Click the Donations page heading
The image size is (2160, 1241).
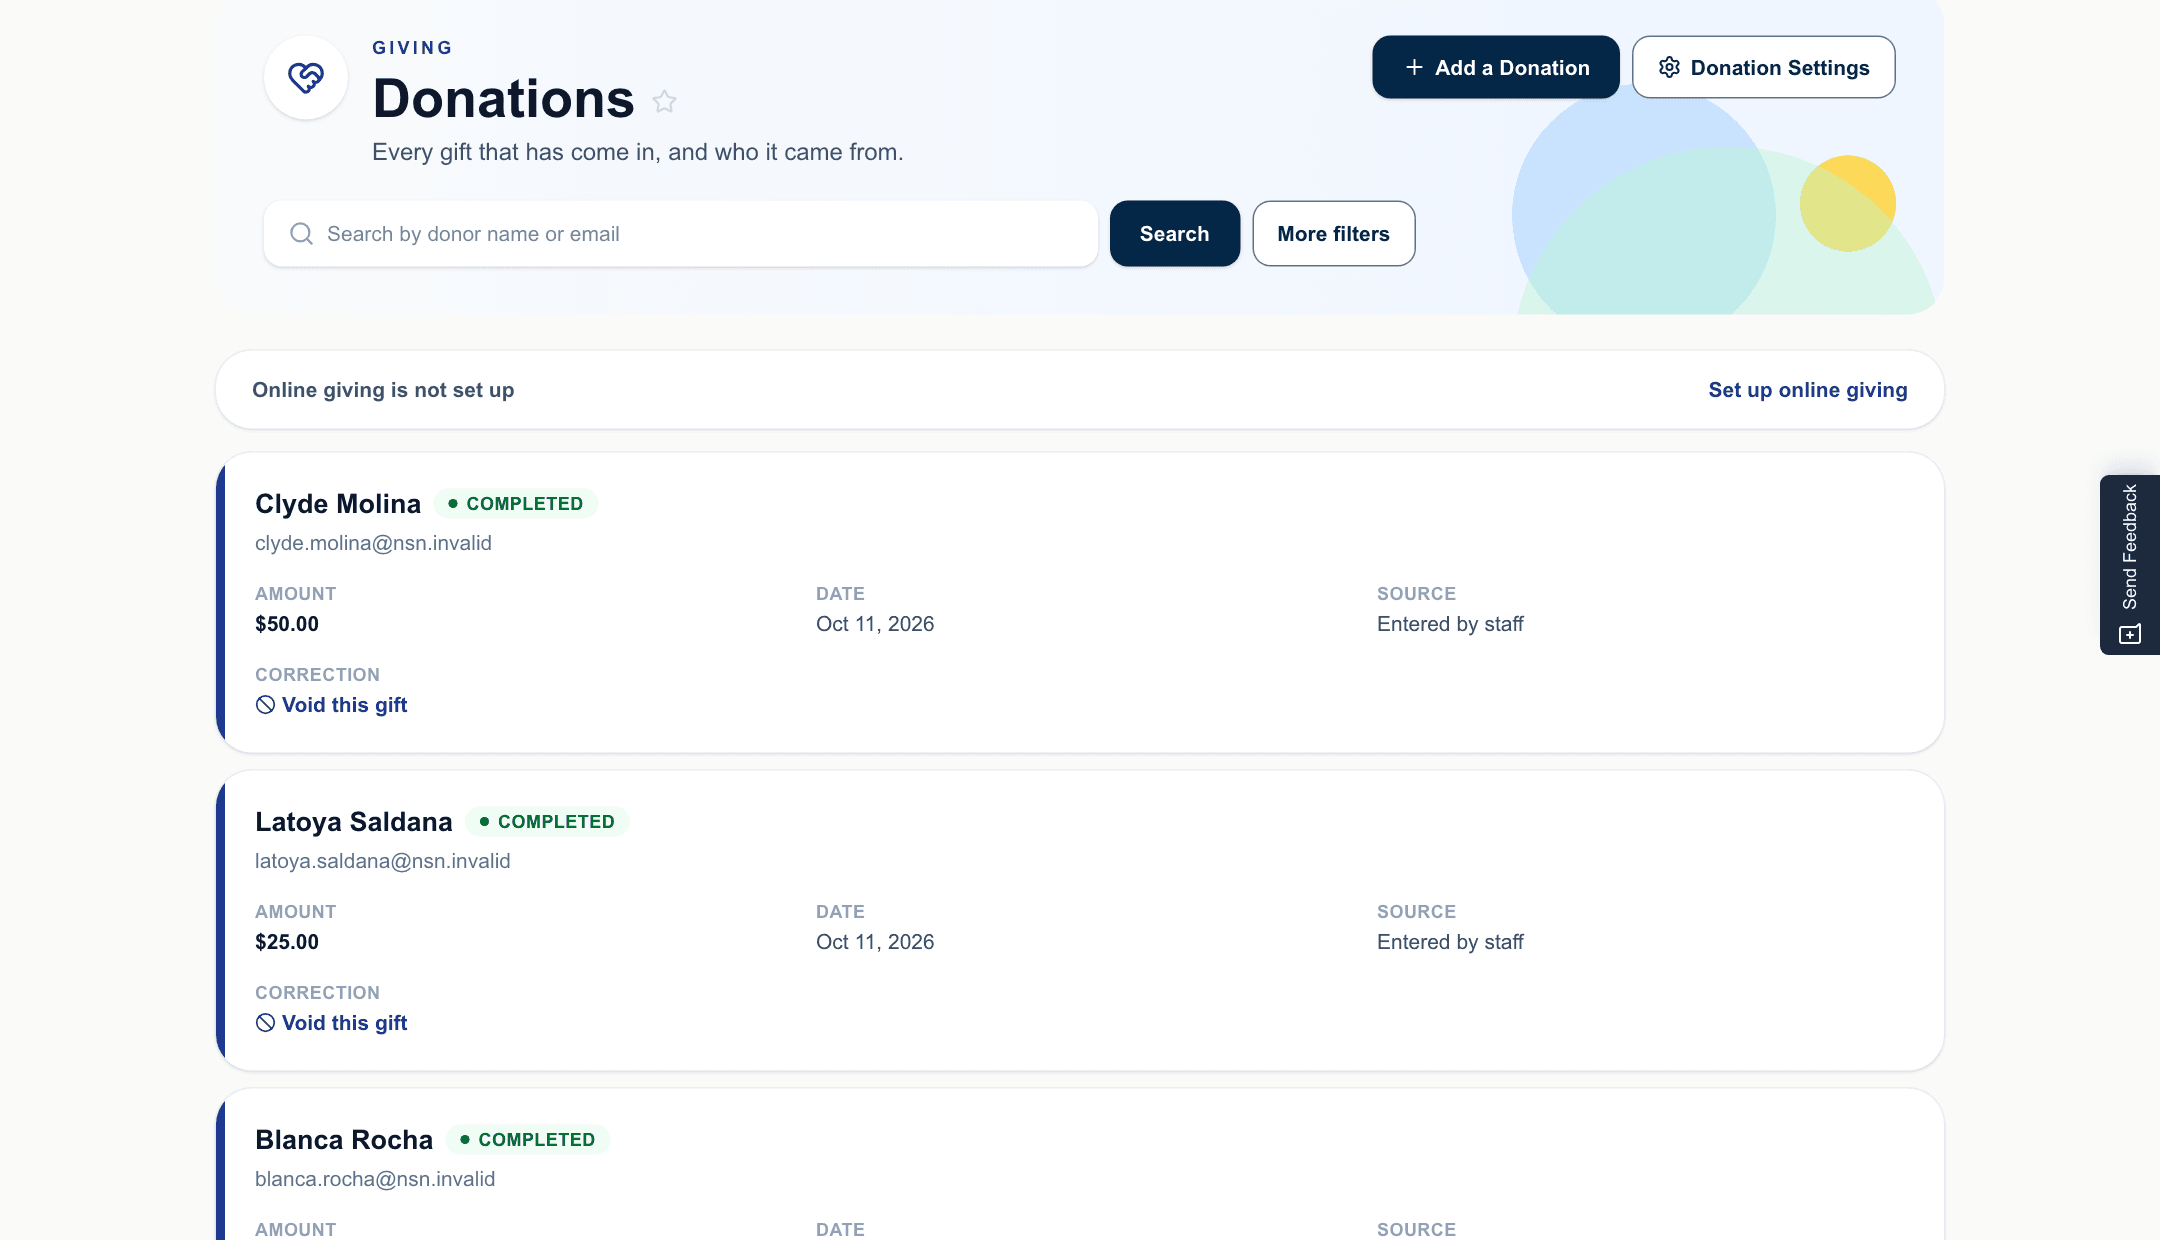click(x=503, y=99)
